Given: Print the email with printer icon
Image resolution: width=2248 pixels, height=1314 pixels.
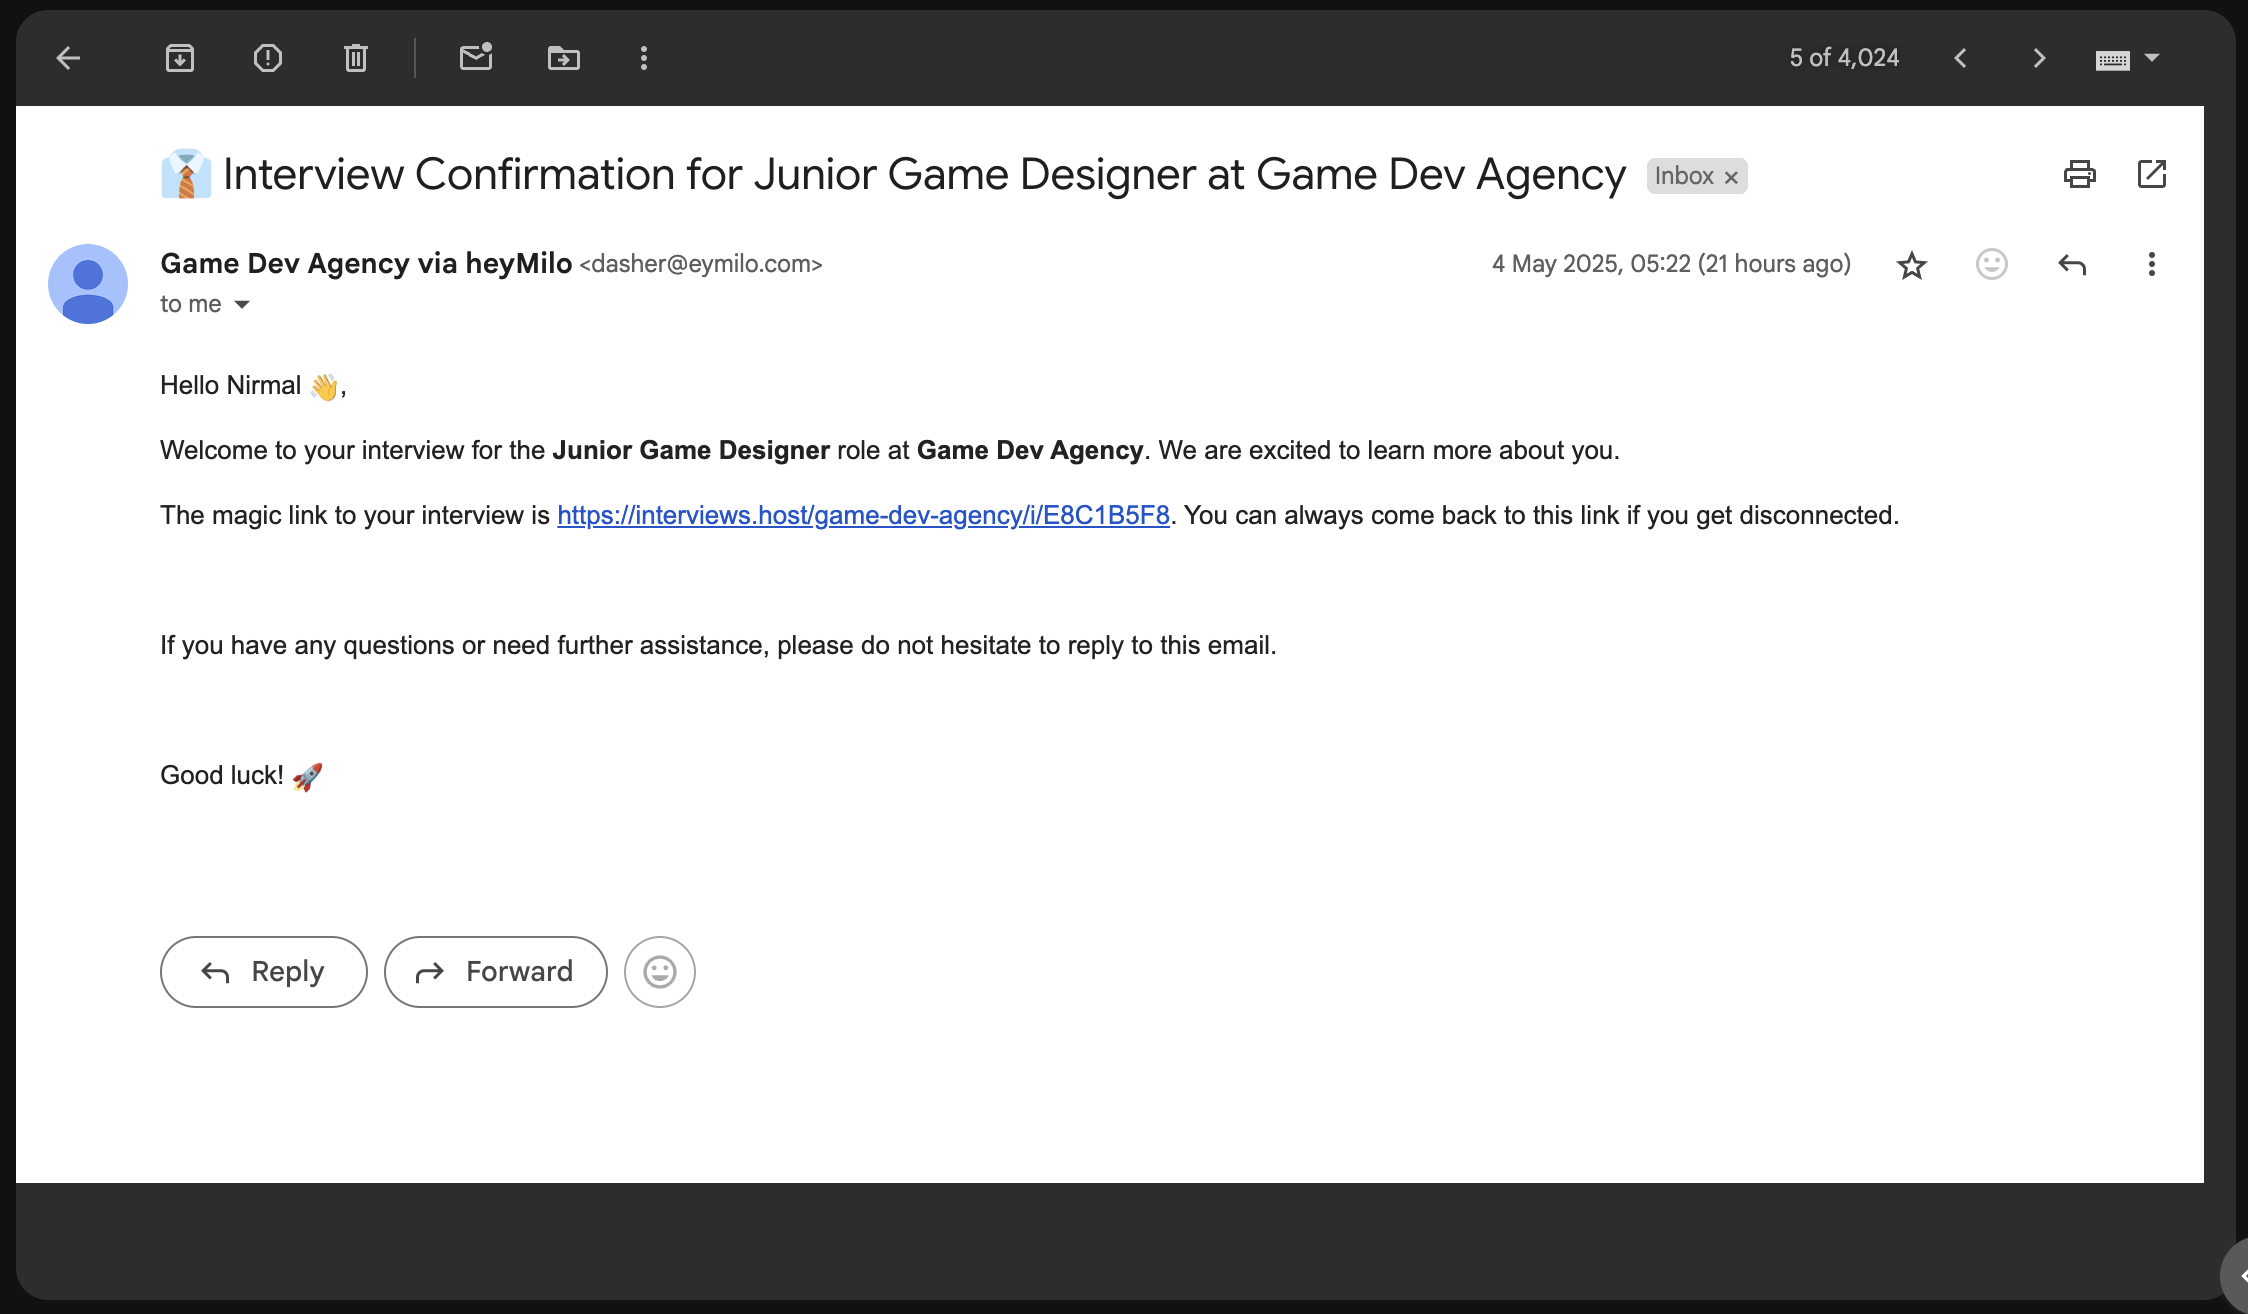Looking at the screenshot, I should click(2080, 175).
